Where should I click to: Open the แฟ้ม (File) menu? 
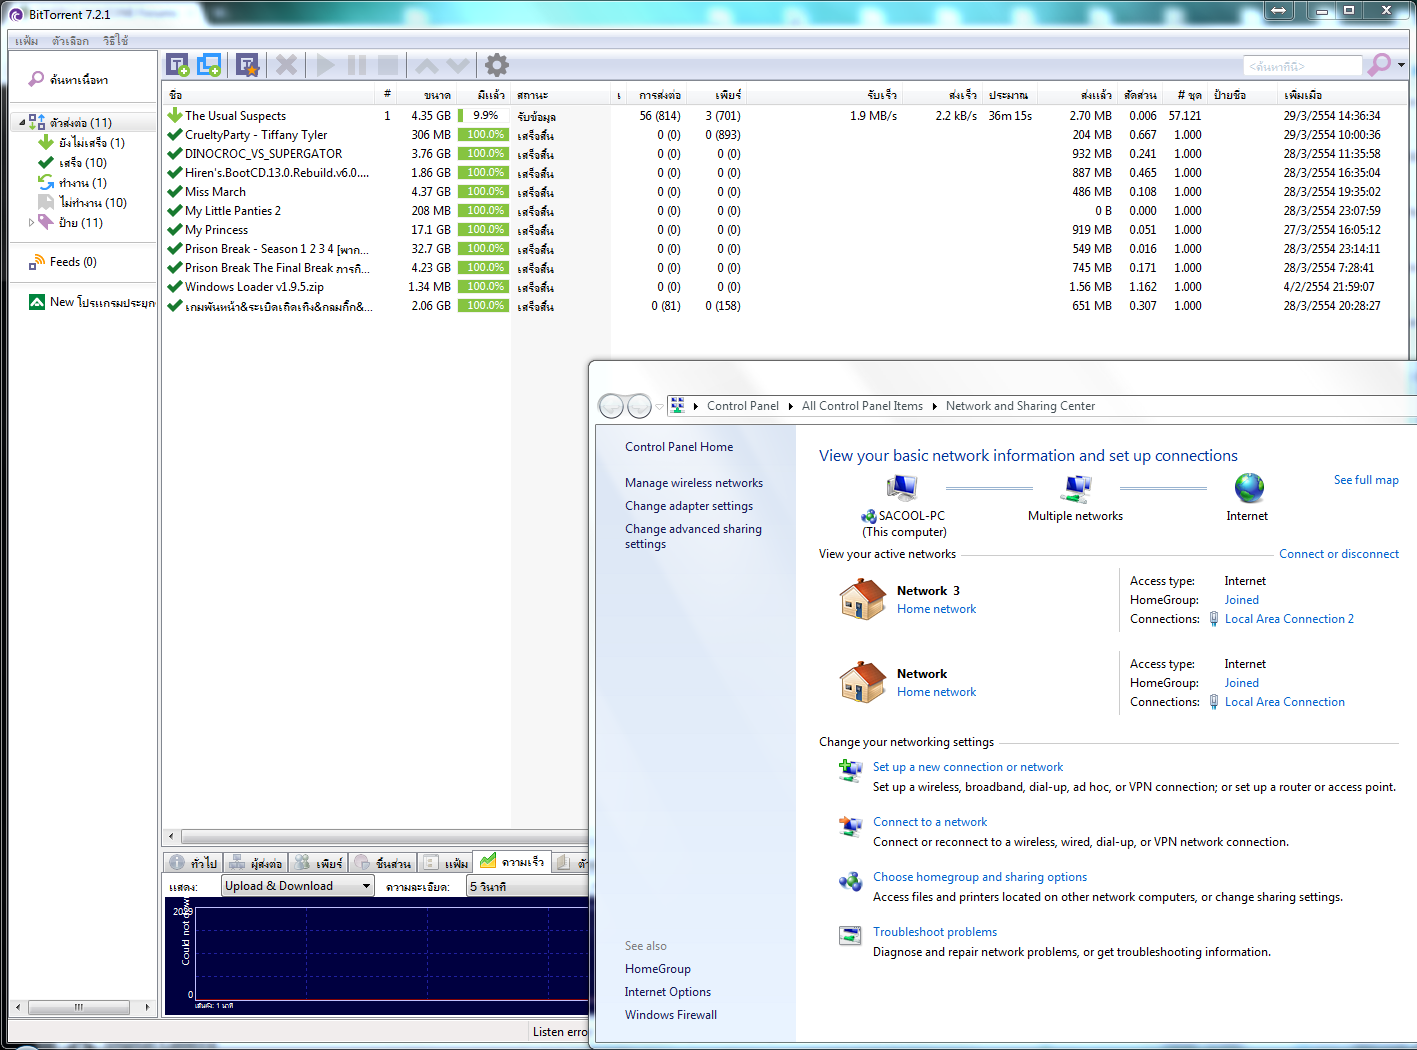27,41
